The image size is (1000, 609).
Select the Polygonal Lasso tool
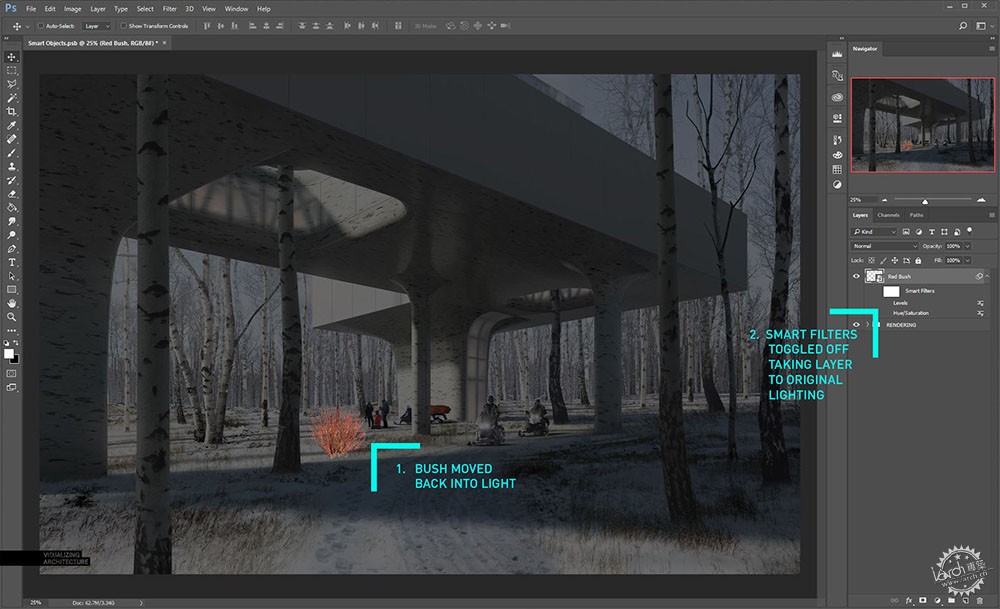[x=11, y=84]
